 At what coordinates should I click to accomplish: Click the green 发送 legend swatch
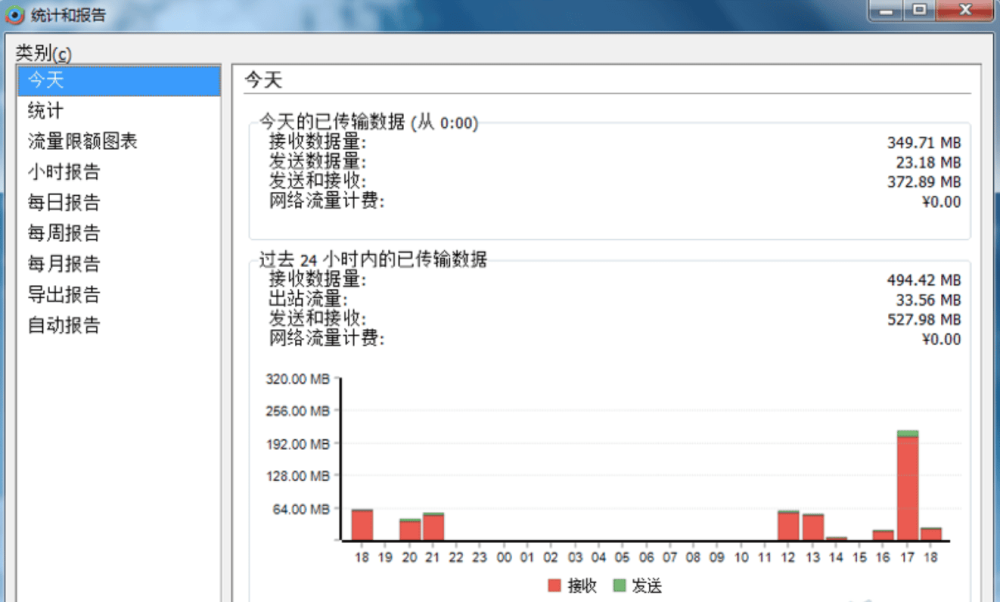click(619, 585)
